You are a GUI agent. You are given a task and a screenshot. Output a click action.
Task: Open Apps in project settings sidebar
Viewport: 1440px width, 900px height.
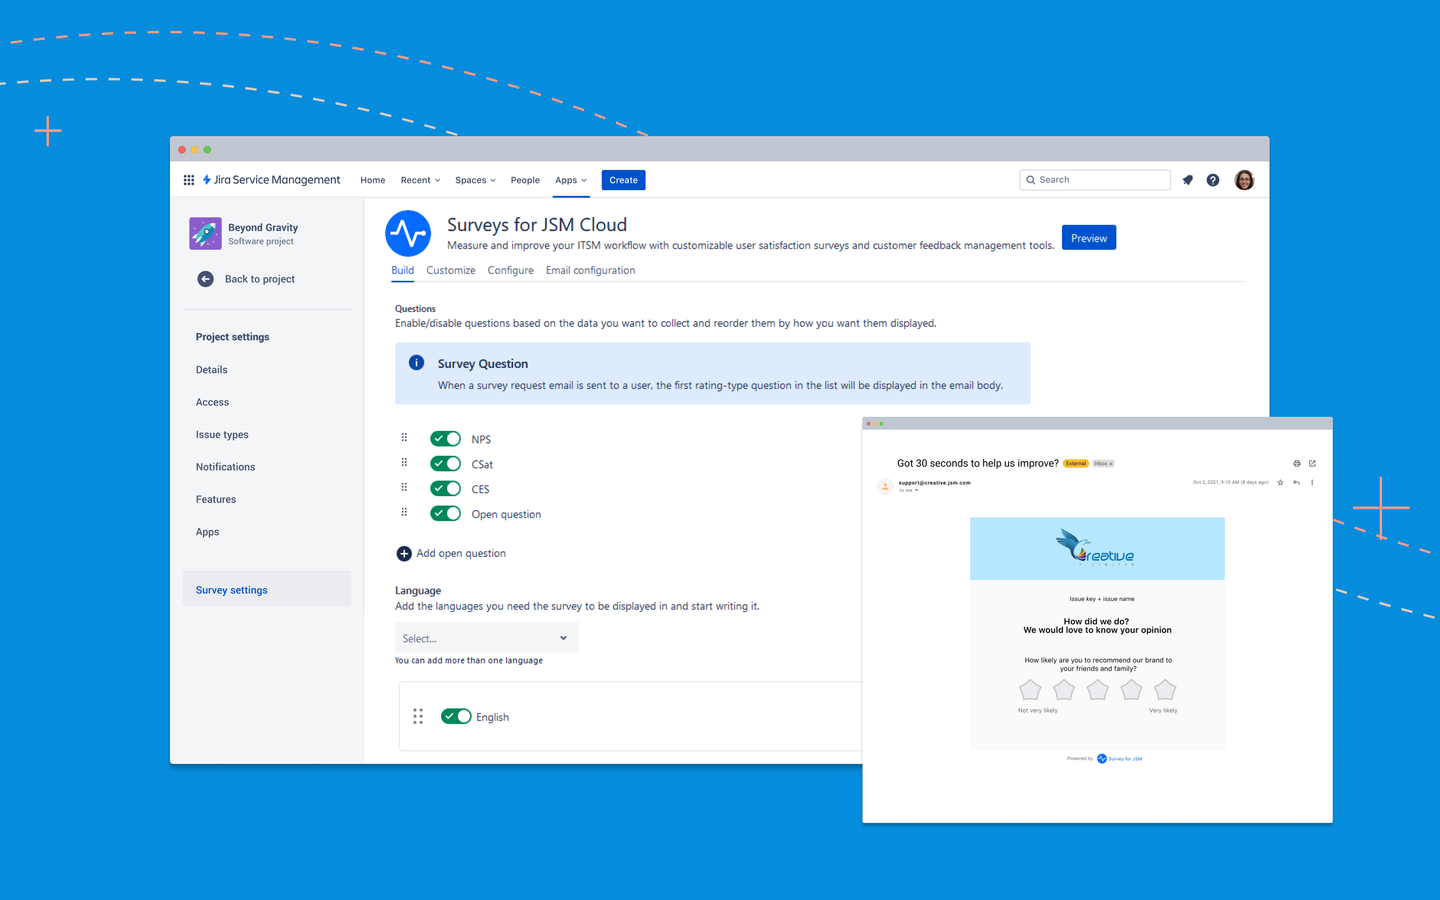[207, 532]
